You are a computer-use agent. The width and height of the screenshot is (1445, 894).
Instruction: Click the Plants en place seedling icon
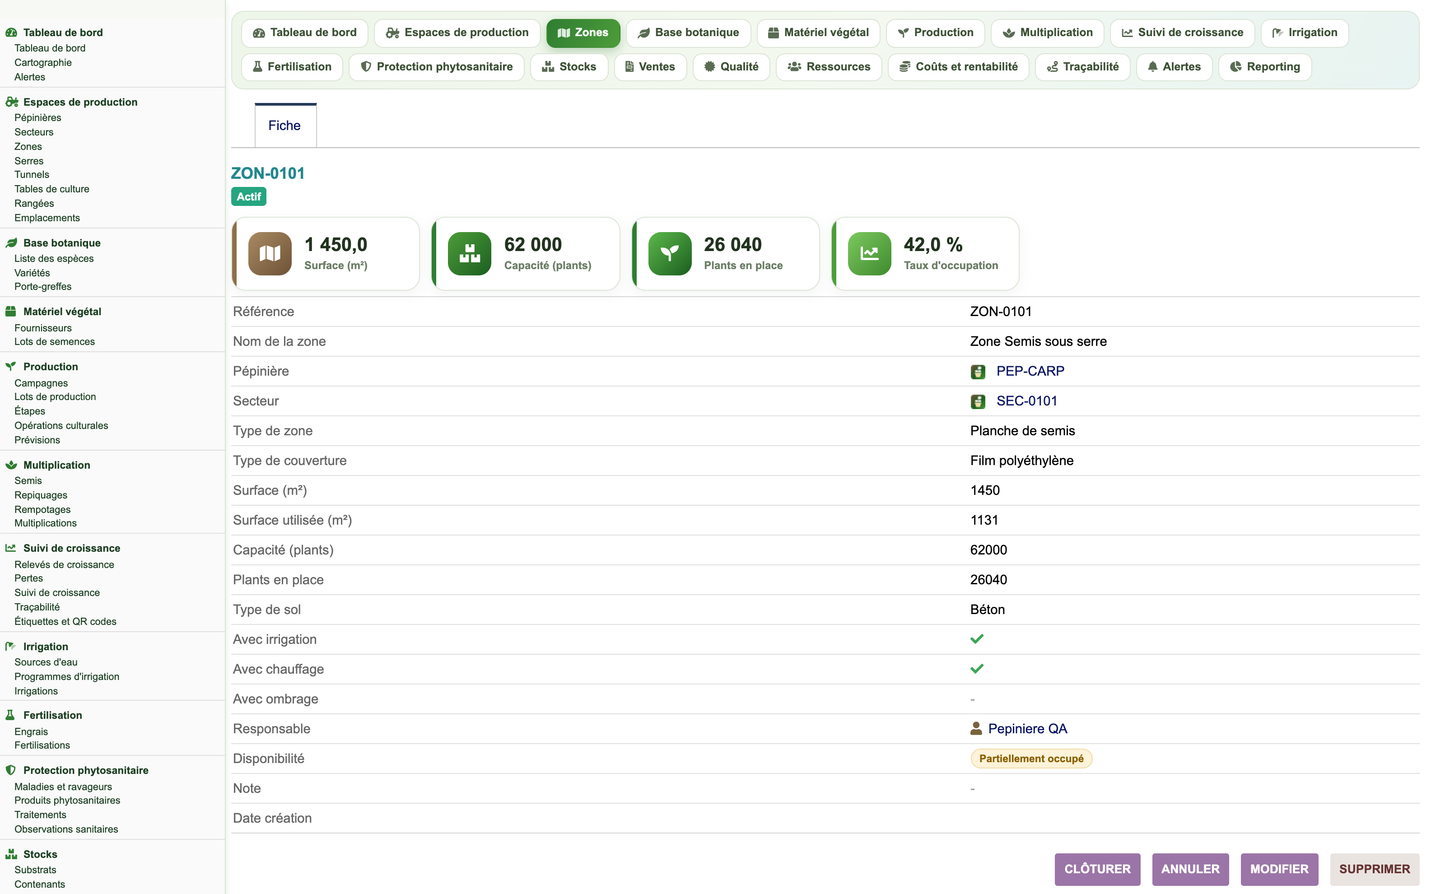coord(670,254)
